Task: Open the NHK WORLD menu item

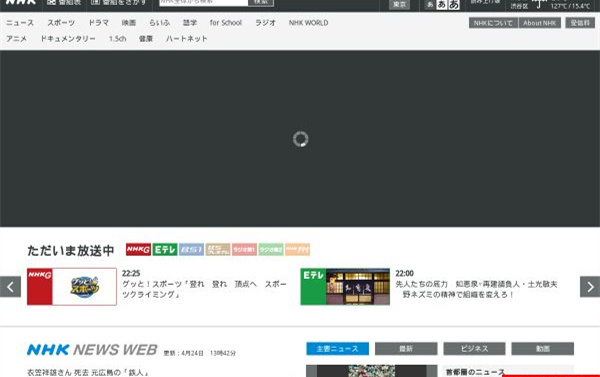Action: 308,23
